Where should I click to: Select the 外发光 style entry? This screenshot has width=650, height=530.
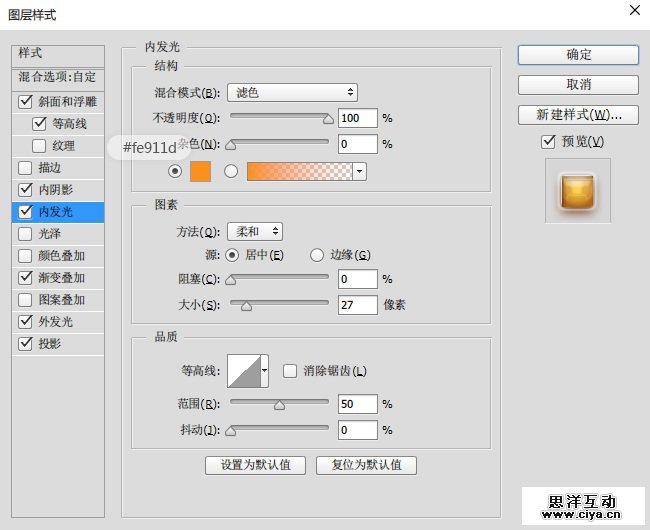(x=58, y=322)
